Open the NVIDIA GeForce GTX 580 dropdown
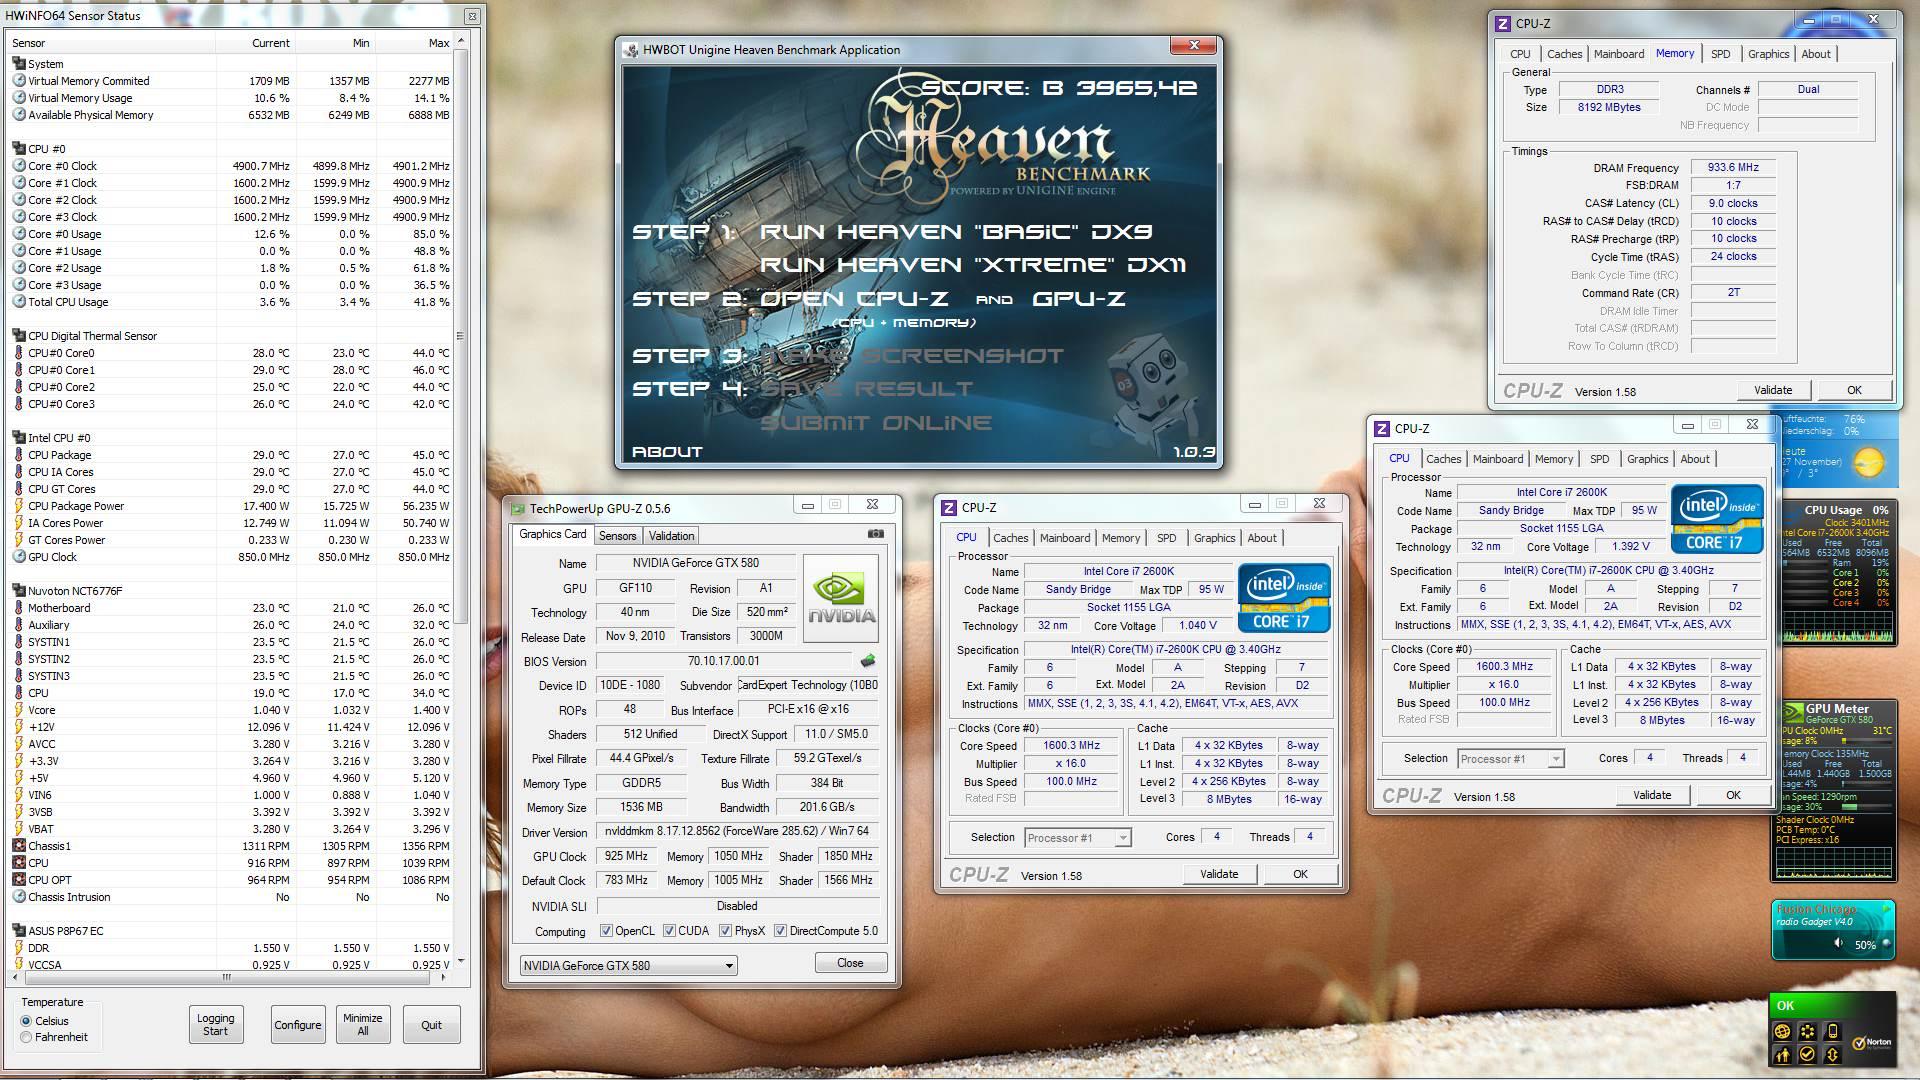The image size is (1920, 1080). click(x=628, y=965)
